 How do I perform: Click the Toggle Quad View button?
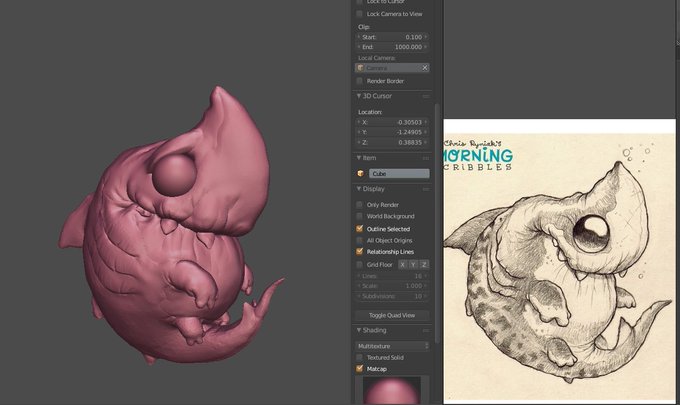(392, 315)
